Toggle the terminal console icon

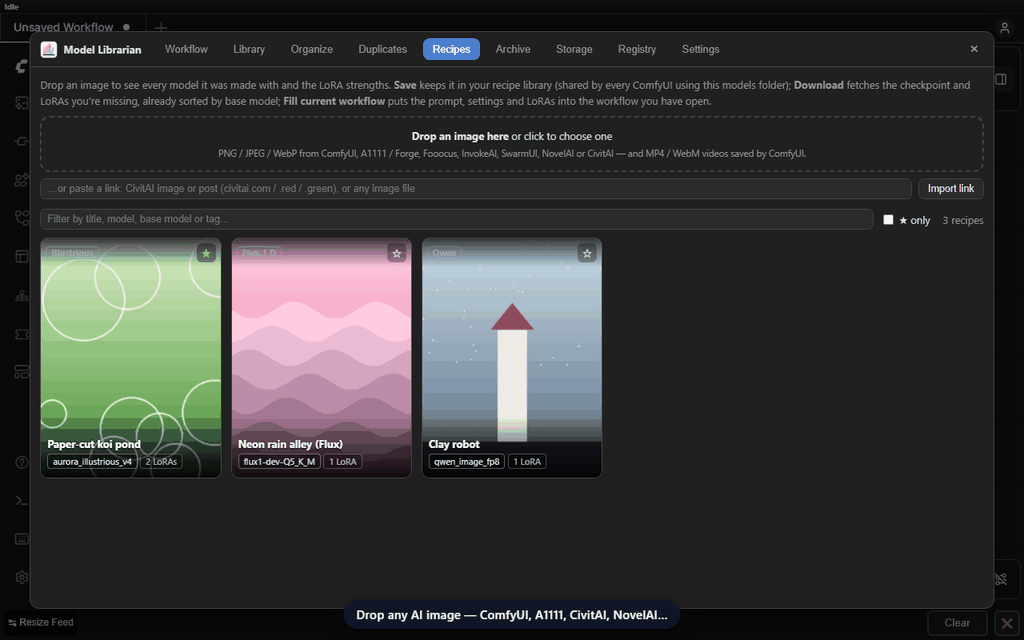(22, 501)
